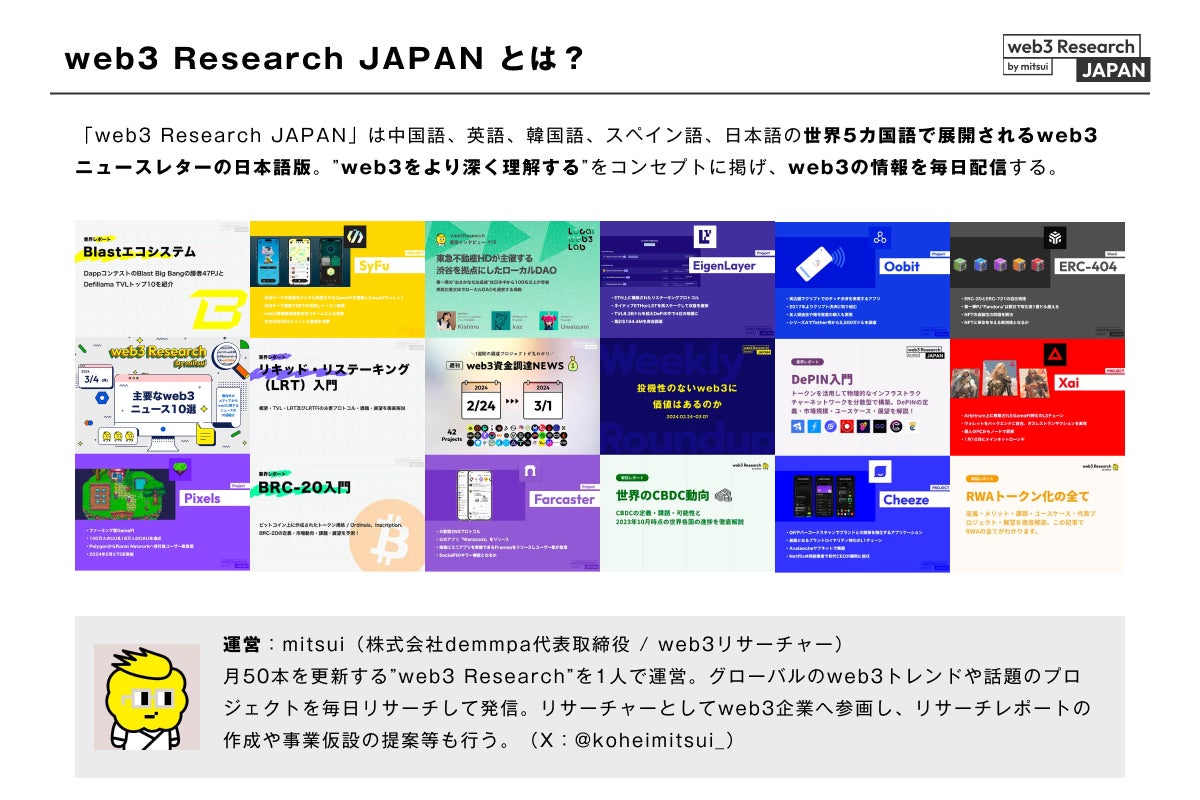
Task: Open the Weekly Roundup 投機性のないweb3 thumbnail
Action: click(687, 396)
